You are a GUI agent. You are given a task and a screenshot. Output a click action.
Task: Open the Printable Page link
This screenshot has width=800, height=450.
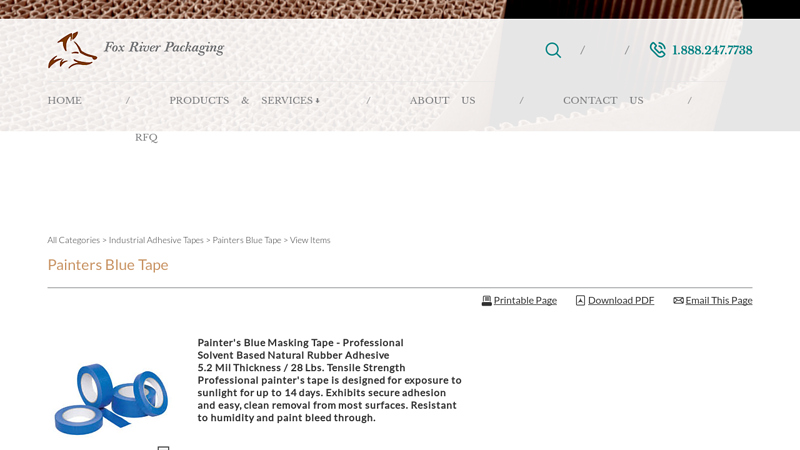pyautogui.click(x=525, y=300)
